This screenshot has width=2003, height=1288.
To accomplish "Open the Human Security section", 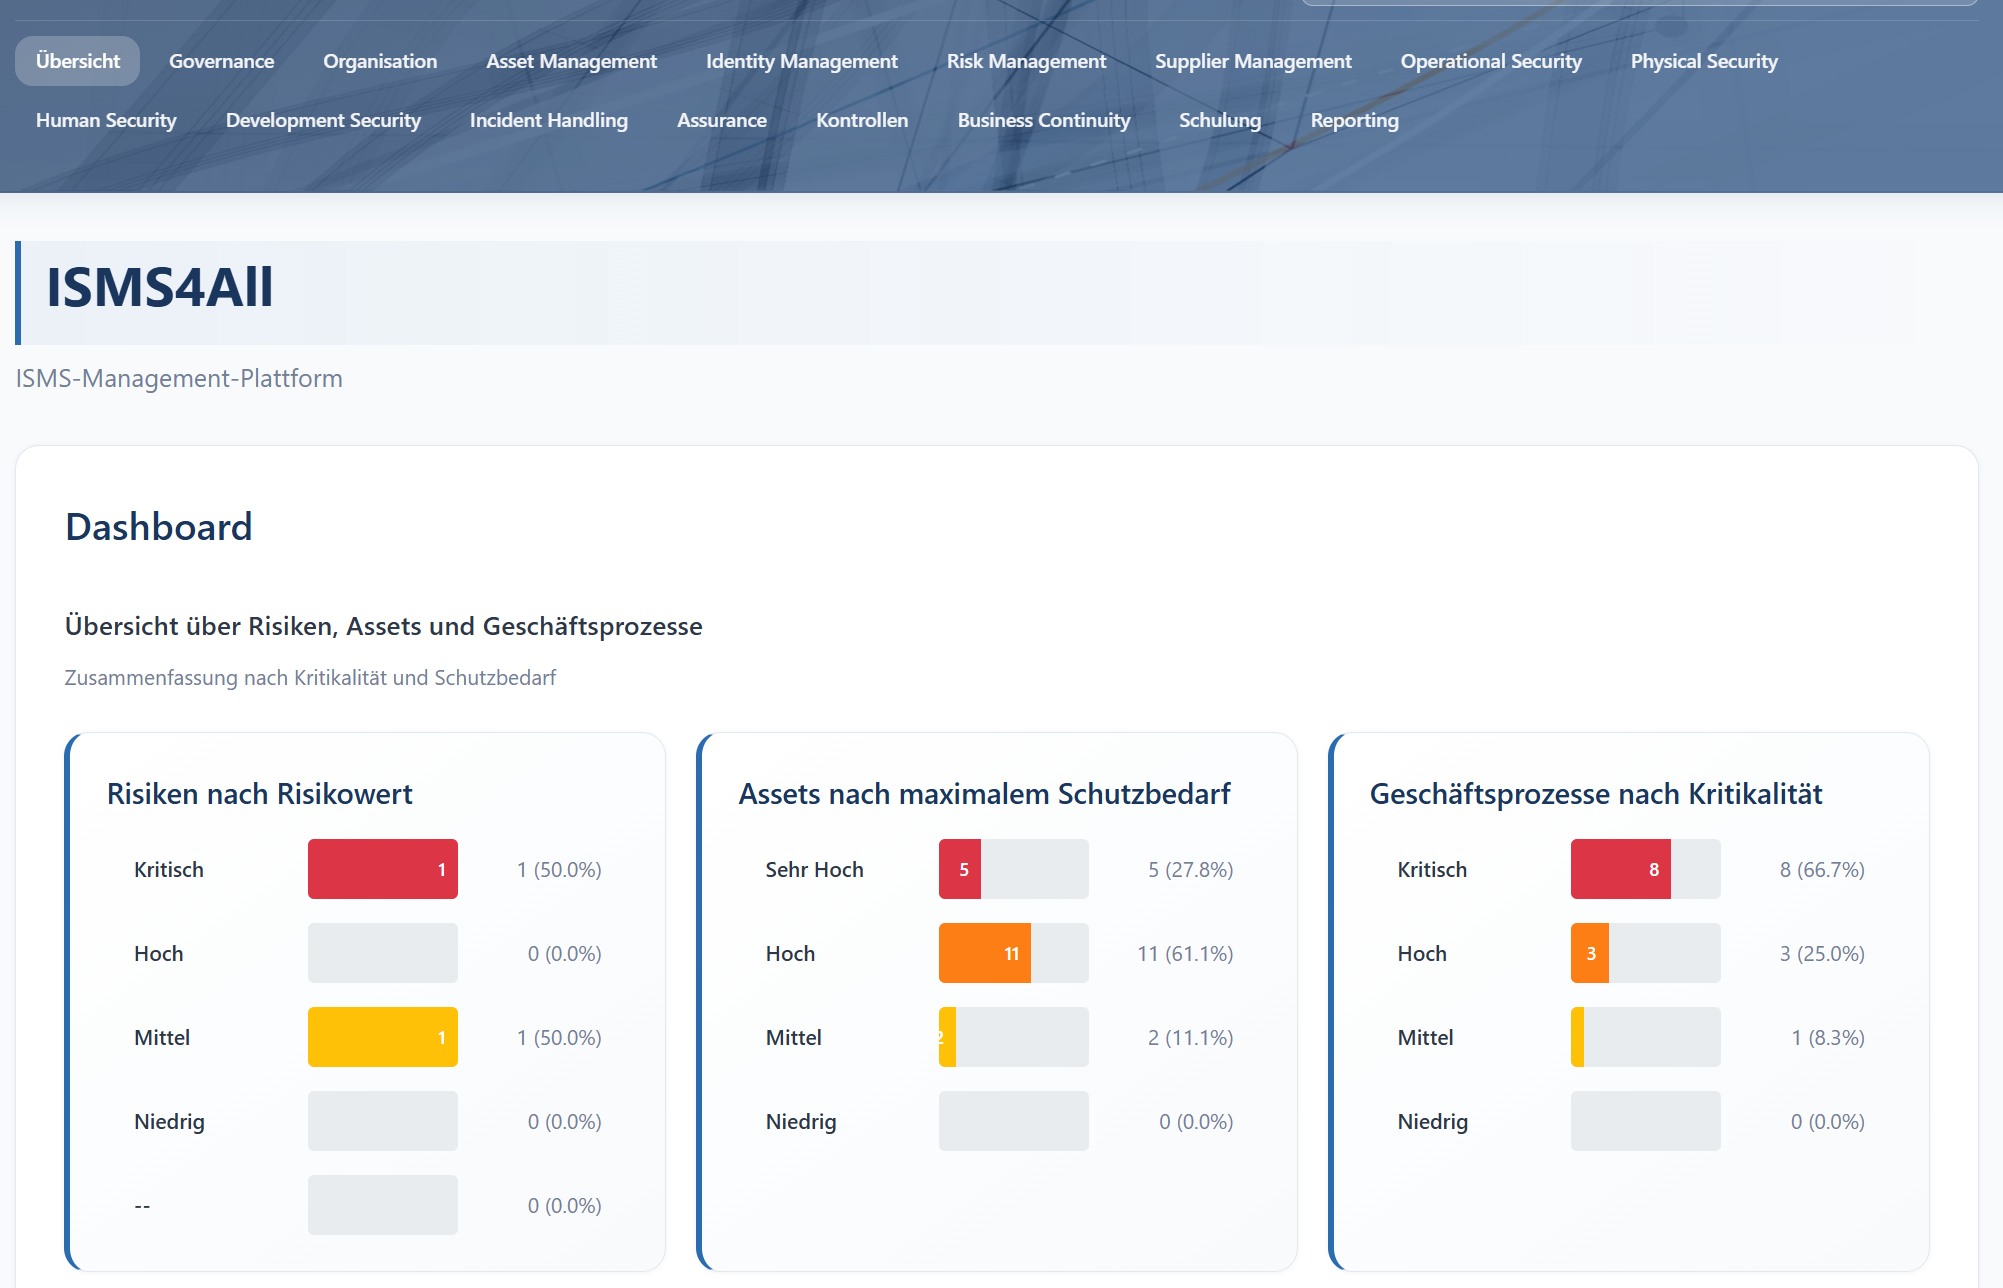I will tap(106, 120).
